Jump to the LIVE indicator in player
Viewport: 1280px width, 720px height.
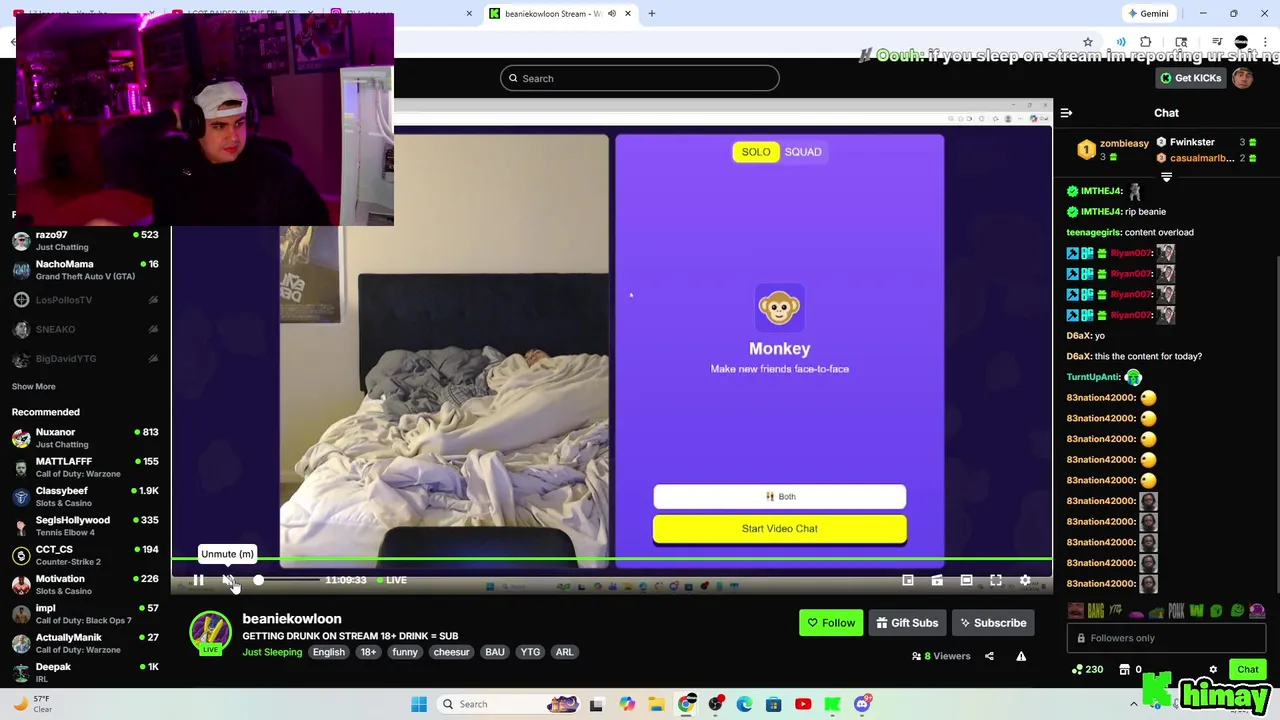[x=392, y=580]
